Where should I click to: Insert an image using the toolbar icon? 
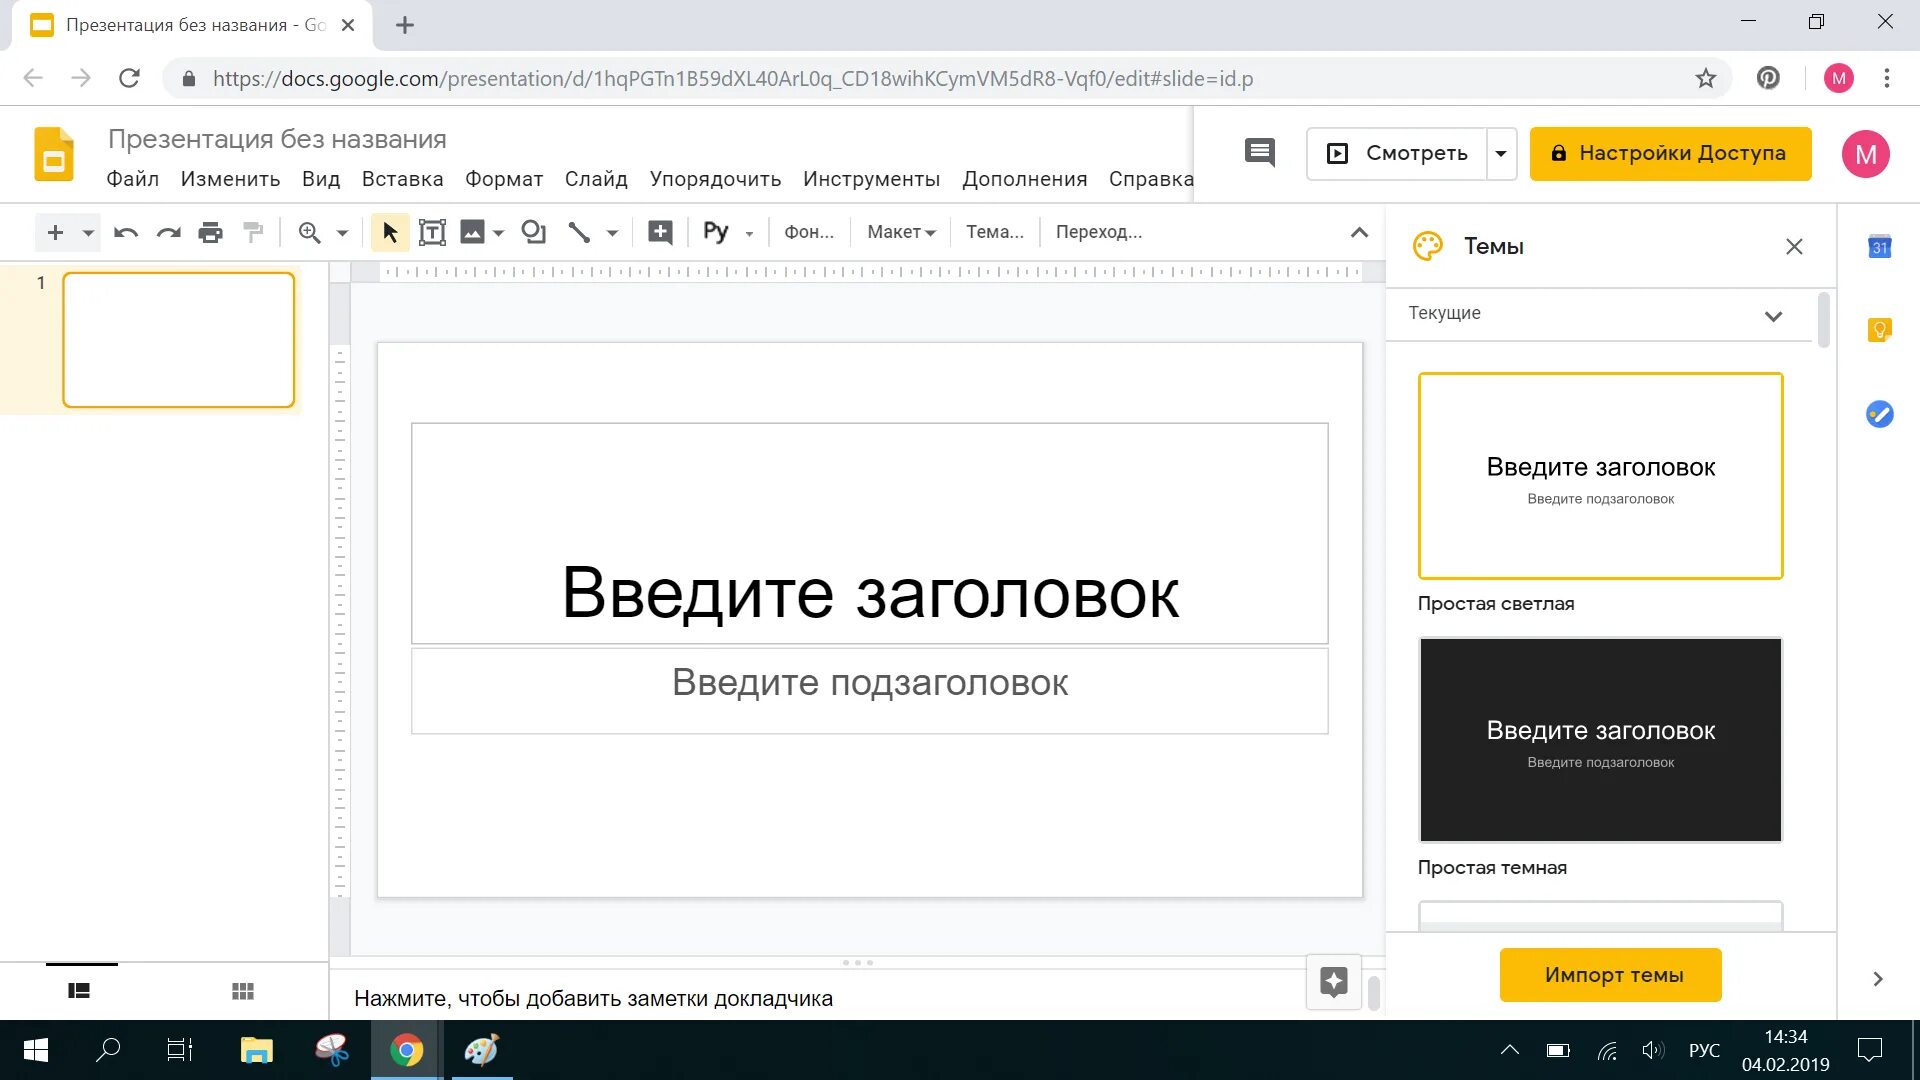[x=472, y=232]
